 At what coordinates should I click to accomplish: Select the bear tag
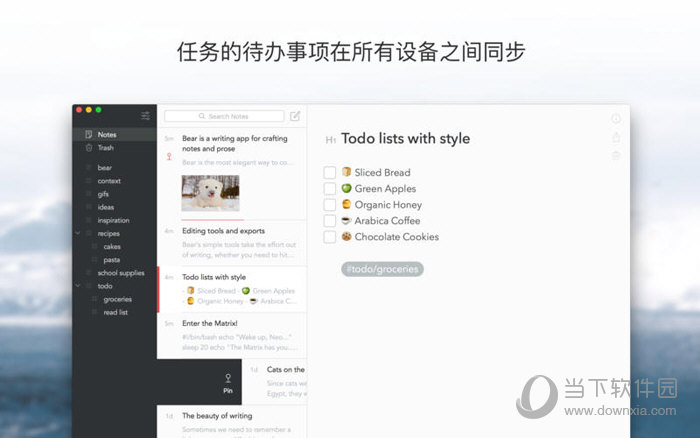tap(105, 168)
